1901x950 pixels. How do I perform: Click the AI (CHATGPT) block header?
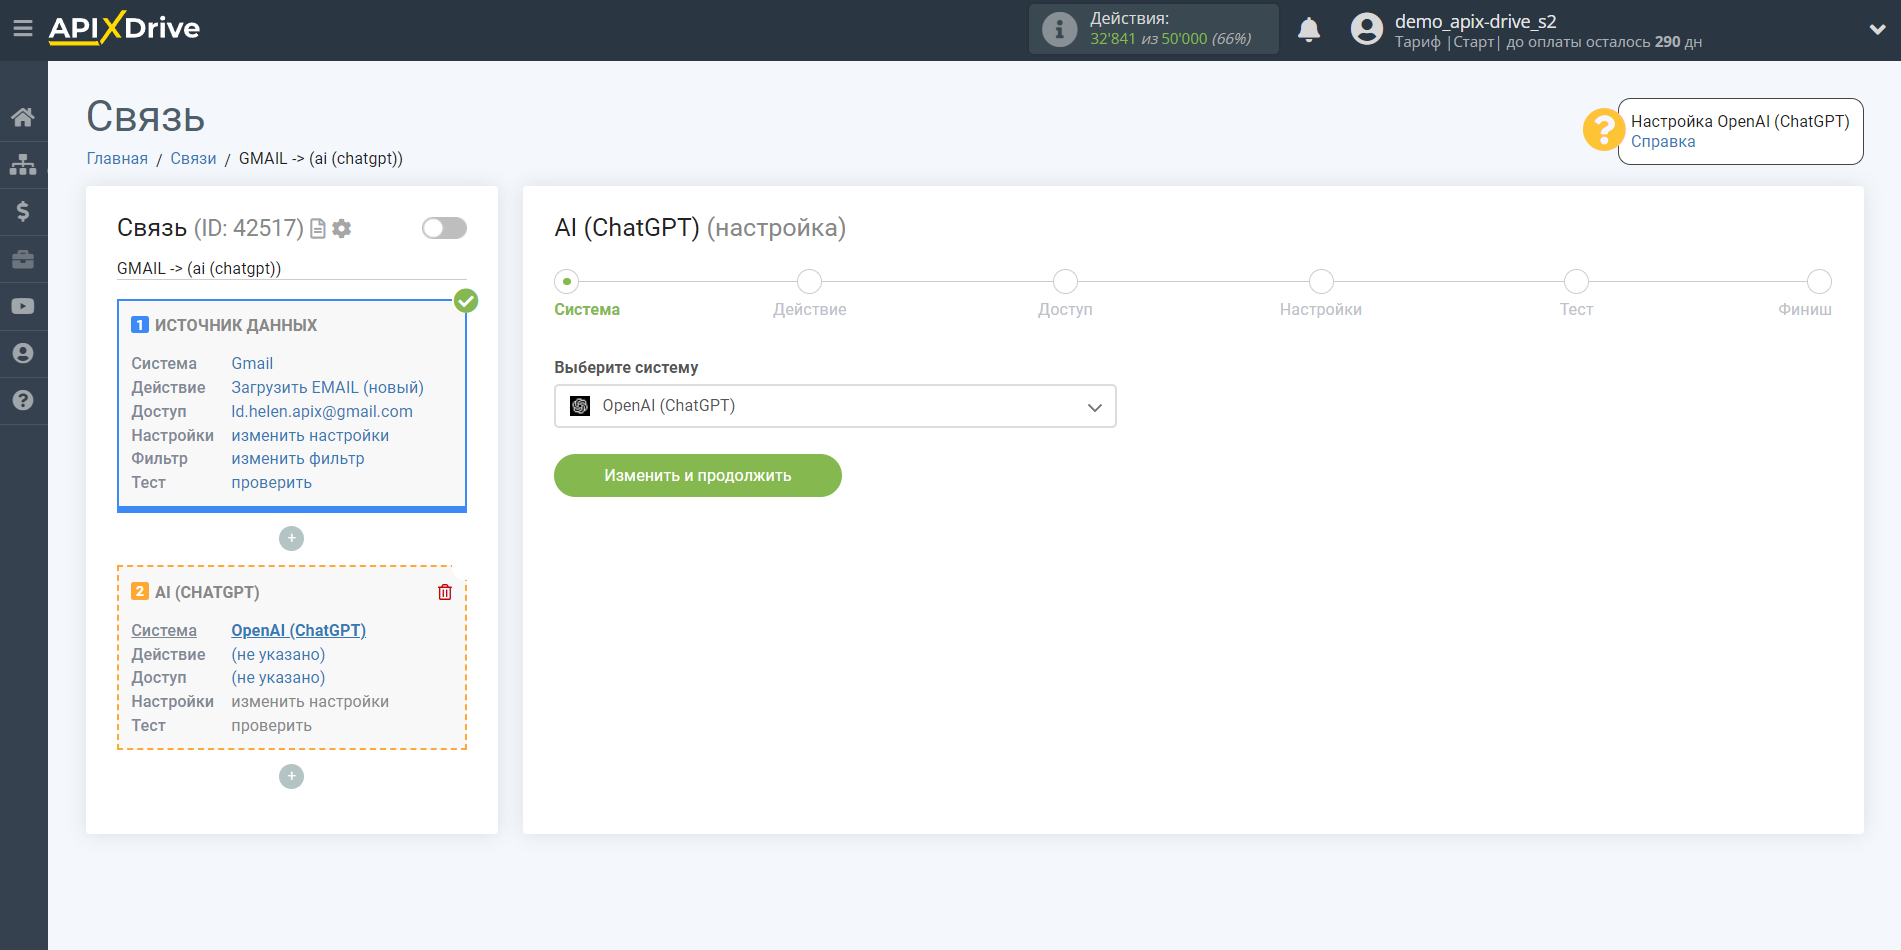(x=207, y=593)
